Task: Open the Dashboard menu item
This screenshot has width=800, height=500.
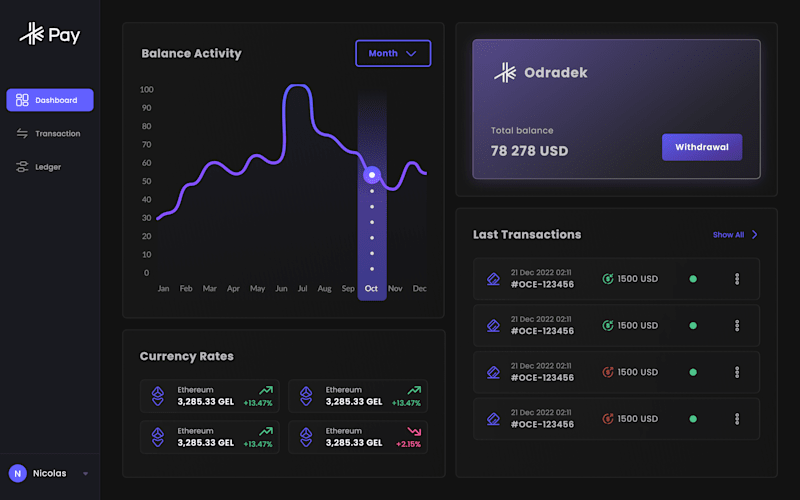Action: [50, 100]
